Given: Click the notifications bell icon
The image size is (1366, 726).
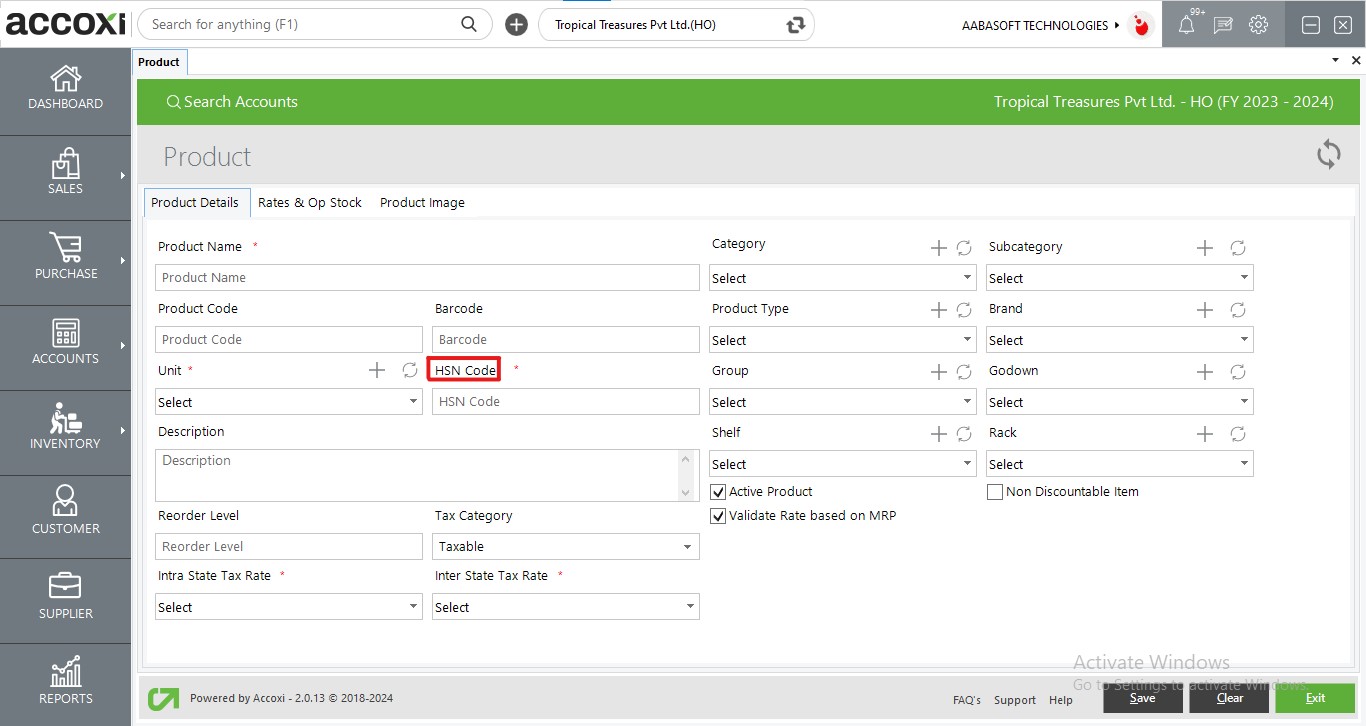Looking at the screenshot, I should [1186, 26].
